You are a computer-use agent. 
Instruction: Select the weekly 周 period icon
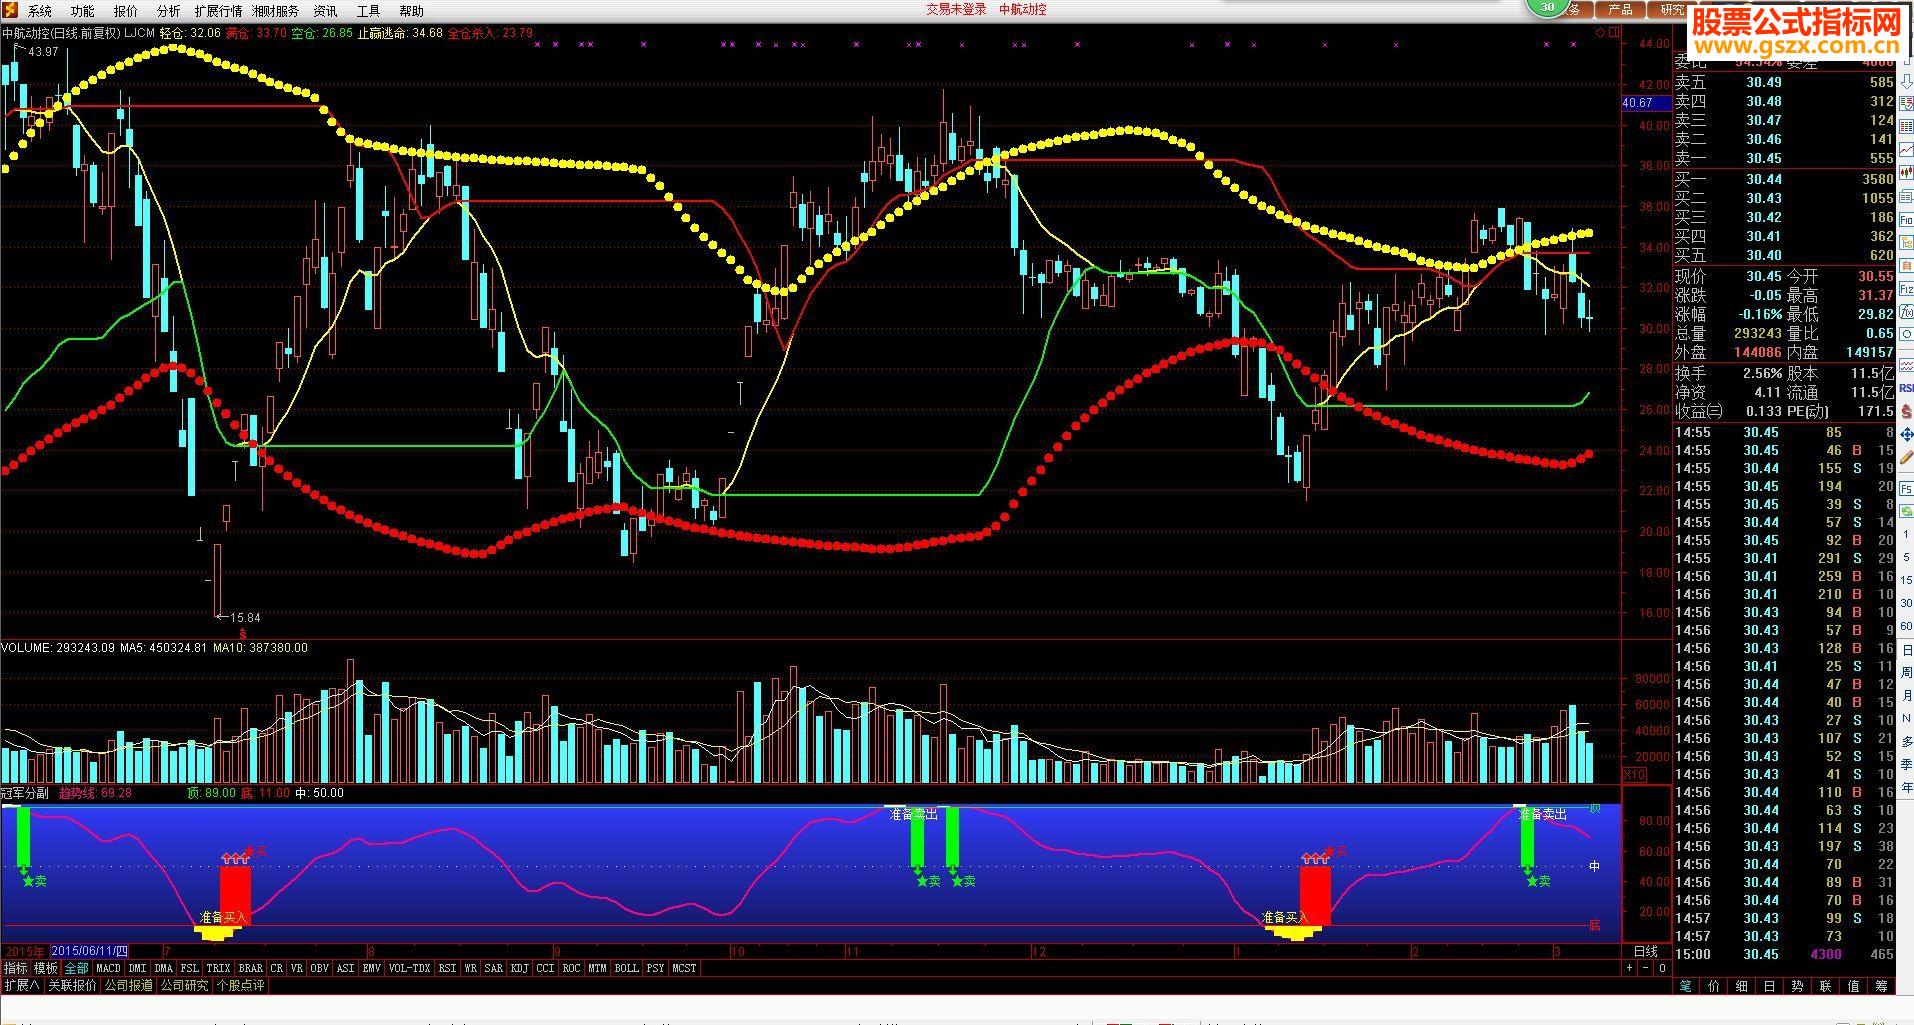(x=1906, y=672)
